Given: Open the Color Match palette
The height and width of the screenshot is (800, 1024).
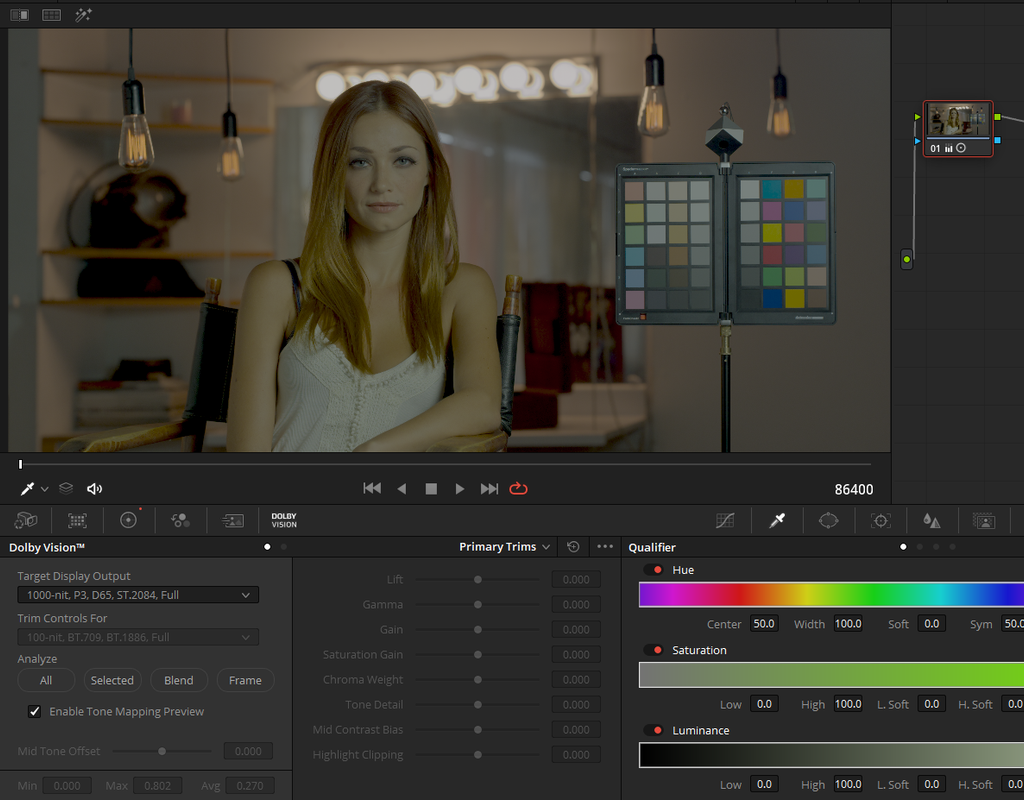Looking at the screenshot, I should pos(77,520).
